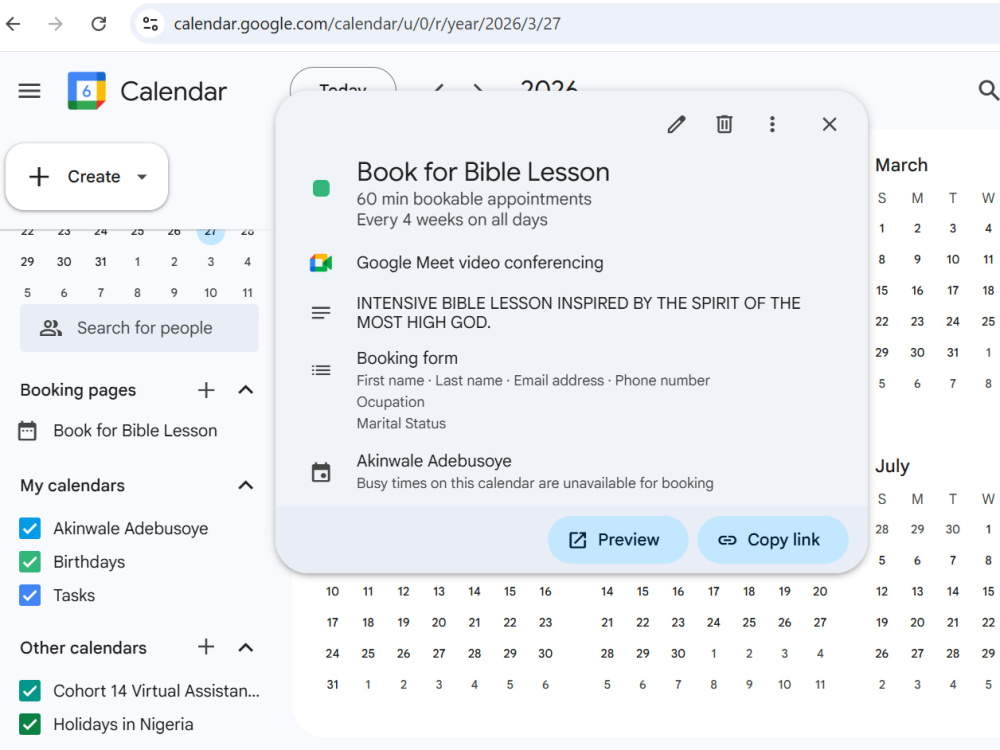The width and height of the screenshot is (1000, 750).
Task: Open site information icon in address bar
Action: [x=151, y=24]
